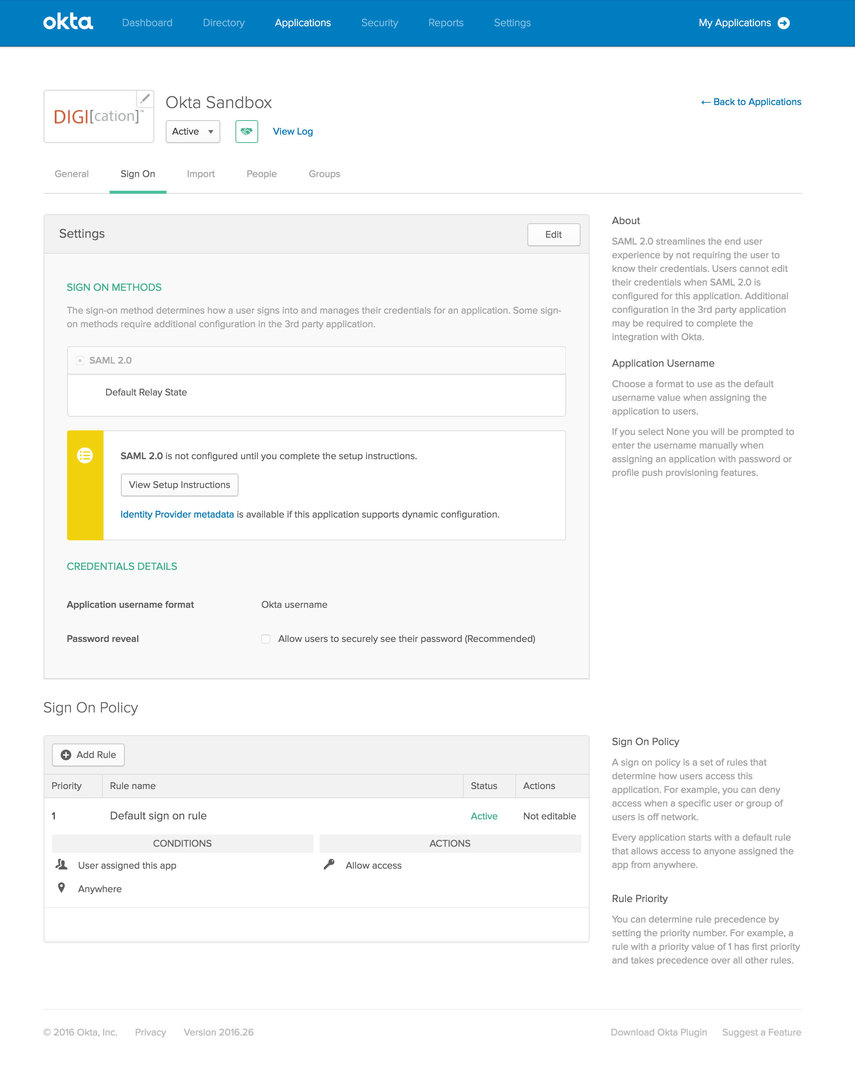Viewport: 855px width, 1078px height.
Task: Click the yellow setup instructions list icon
Action: [x=85, y=455]
